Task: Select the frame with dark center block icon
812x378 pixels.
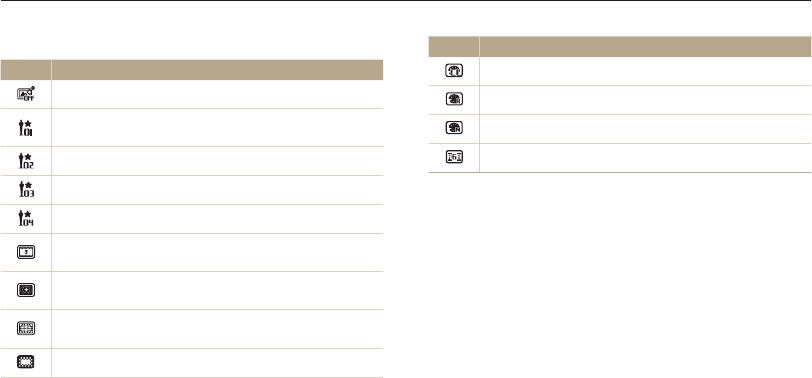Action: coord(25,290)
